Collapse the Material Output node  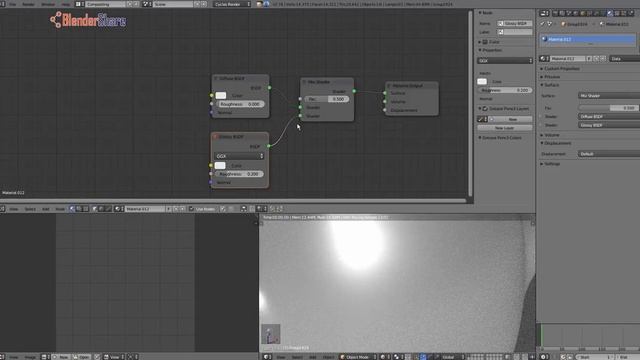click(389, 86)
